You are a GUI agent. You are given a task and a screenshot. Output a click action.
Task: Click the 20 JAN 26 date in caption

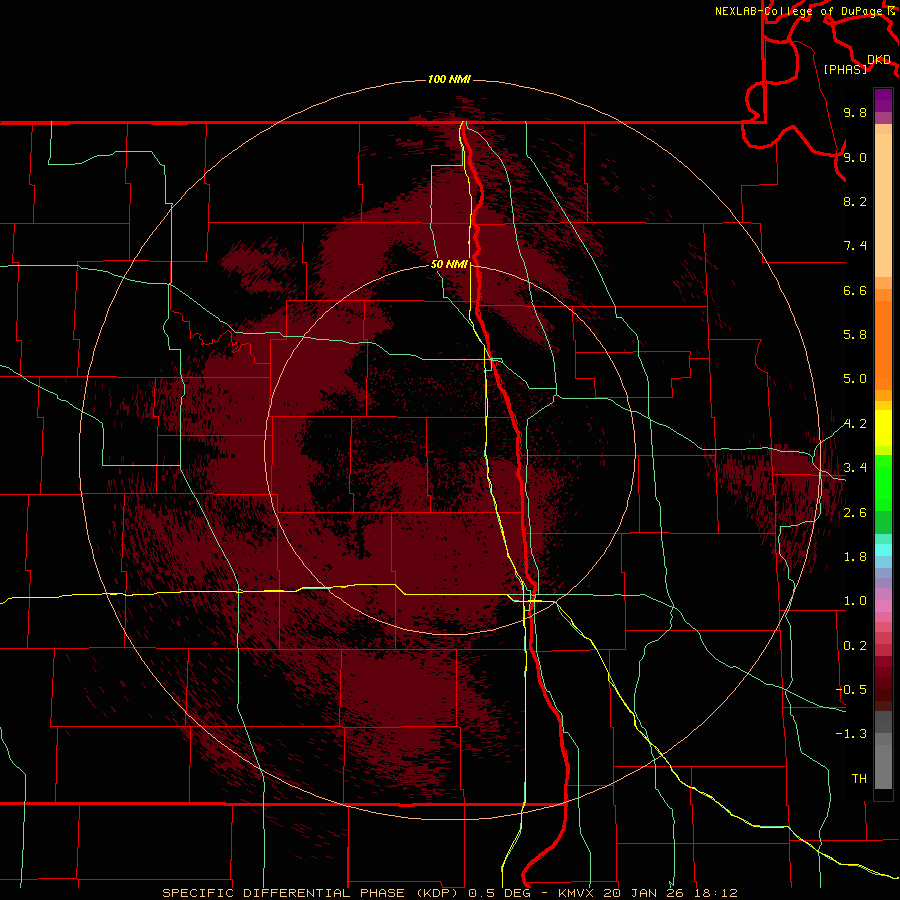[642, 893]
